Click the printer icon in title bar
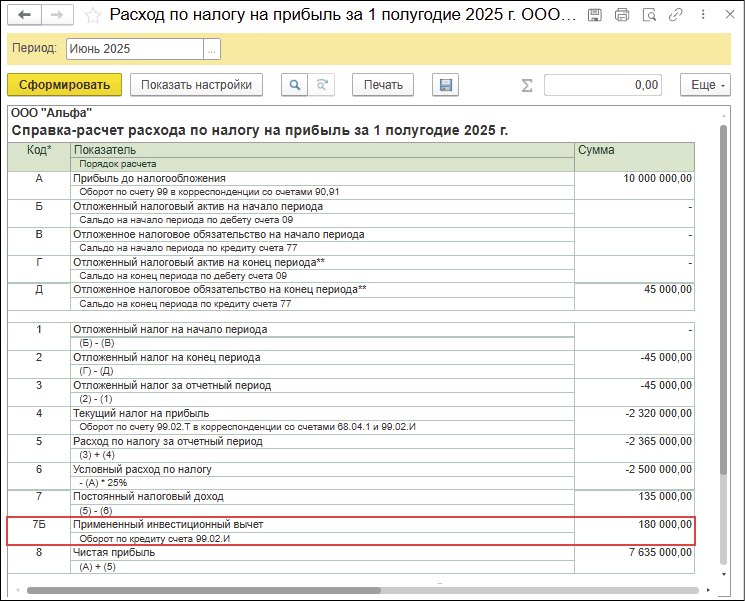745x601 pixels. pyautogui.click(x=622, y=16)
